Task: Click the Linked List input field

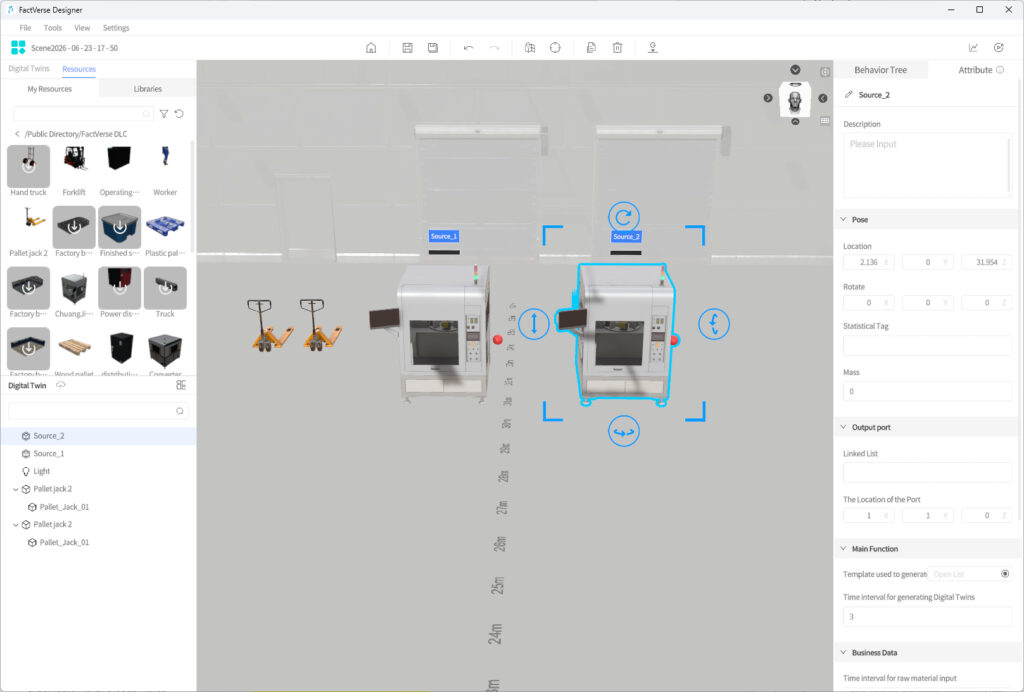Action: click(x=927, y=472)
